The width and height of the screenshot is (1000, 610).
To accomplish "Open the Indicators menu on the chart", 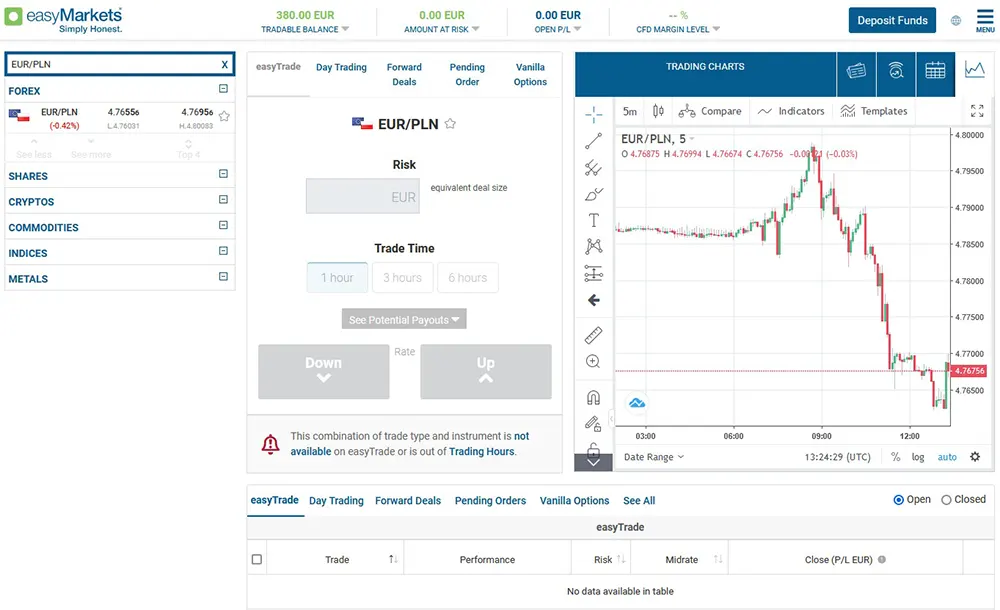I will [799, 111].
